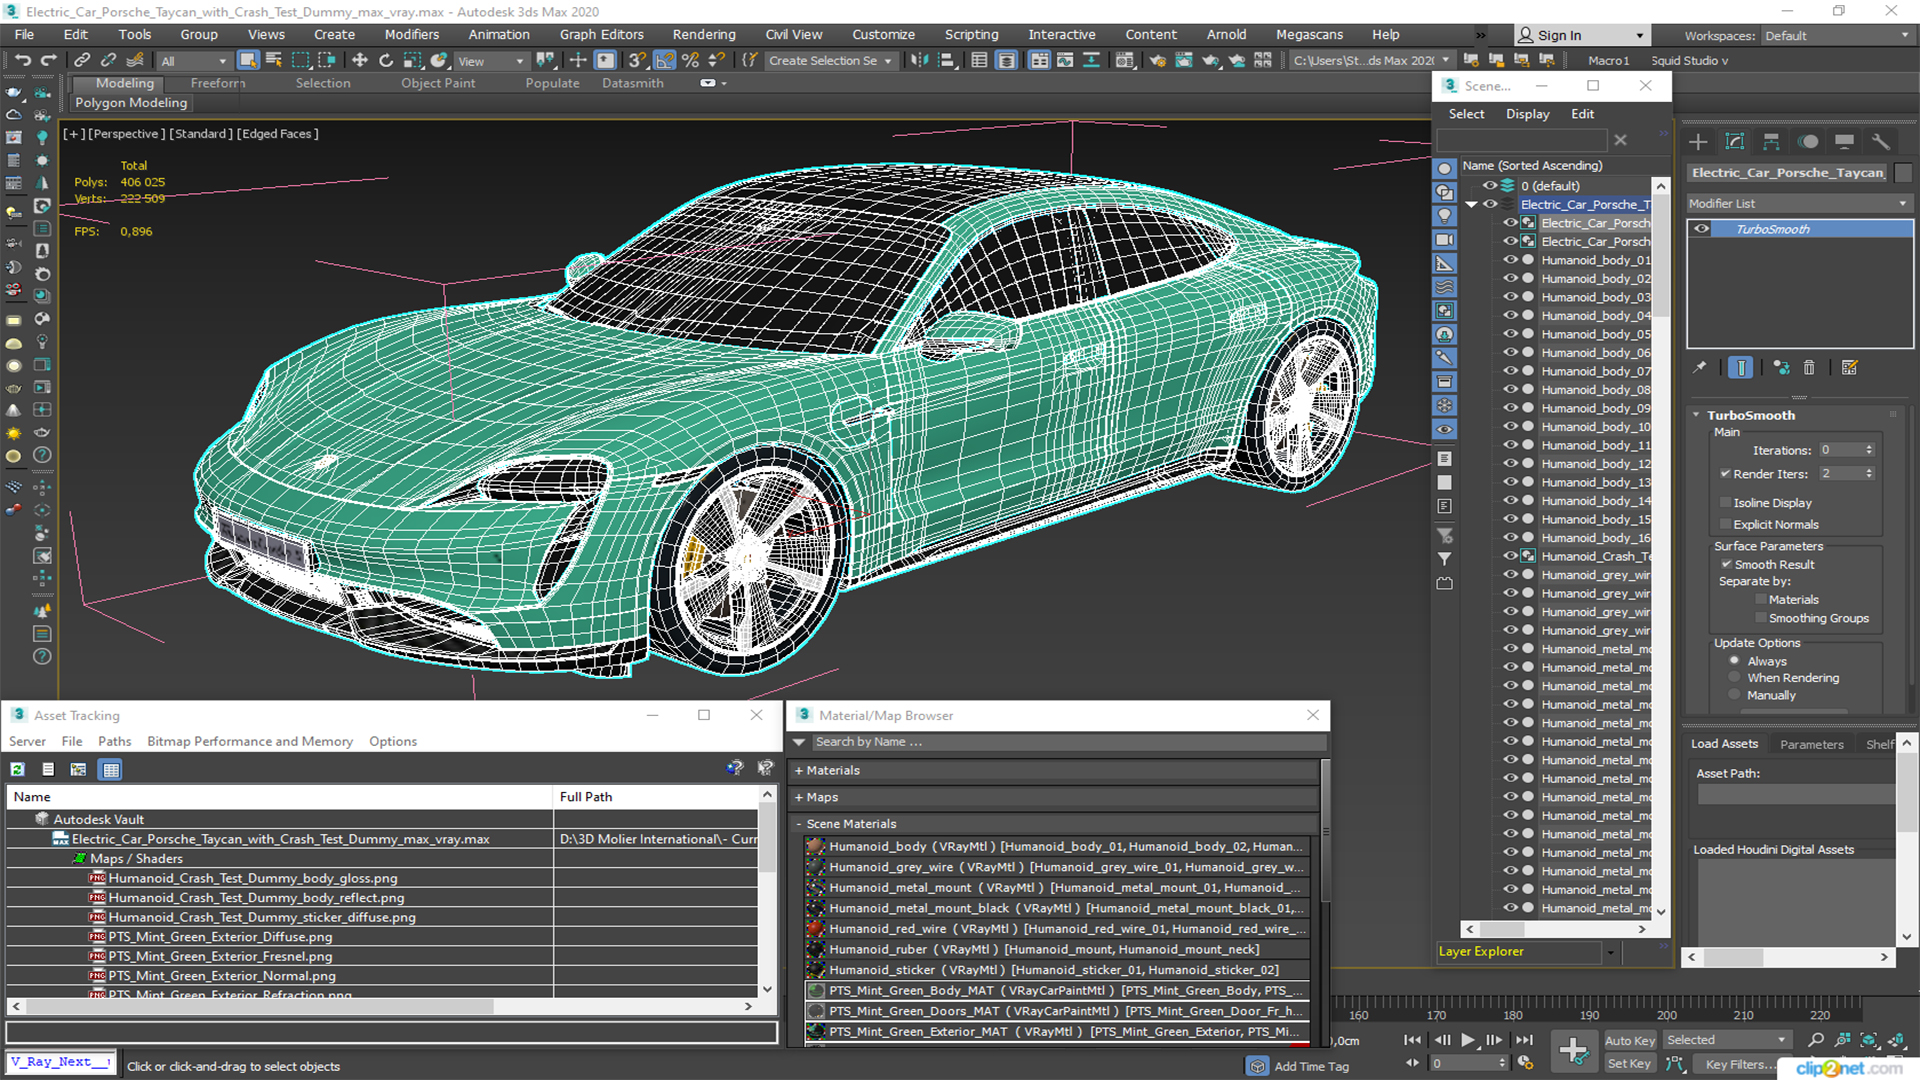Switch to the Freeform ribbon tab
The height and width of the screenshot is (1080, 1920).
pyautogui.click(x=217, y=83)
